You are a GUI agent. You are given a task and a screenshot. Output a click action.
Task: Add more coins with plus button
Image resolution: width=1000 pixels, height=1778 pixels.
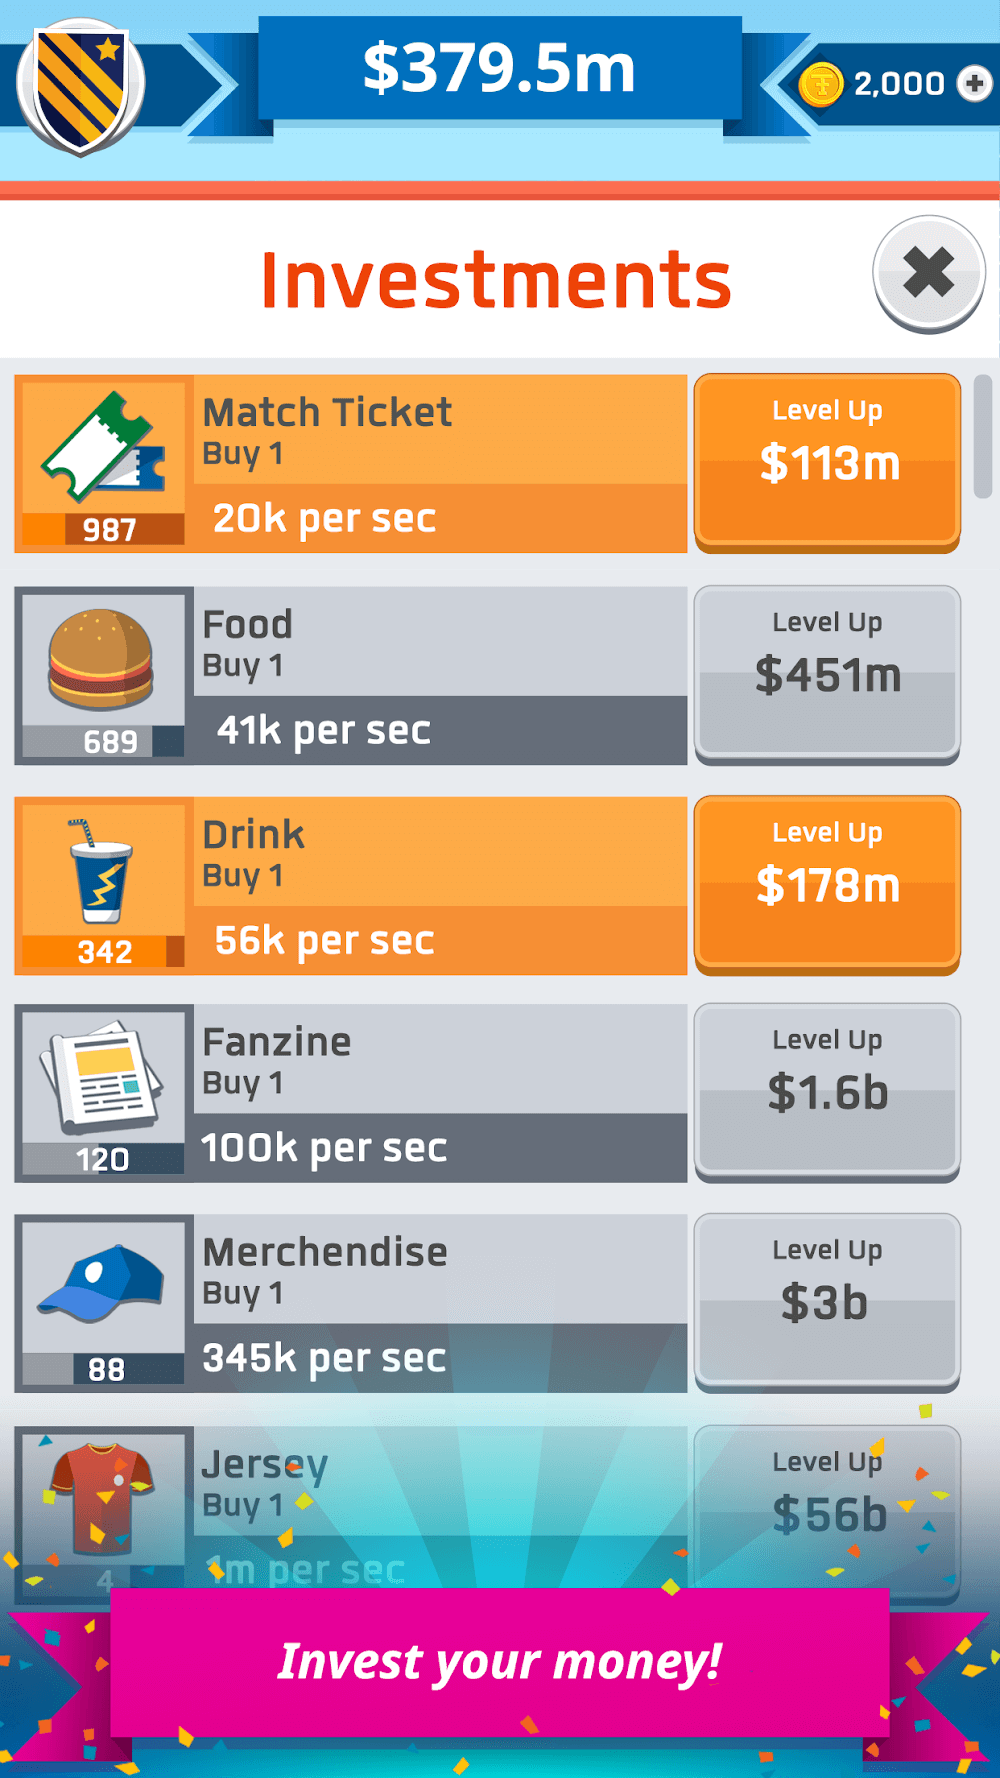pyautogui.click(x=974, y=83)
